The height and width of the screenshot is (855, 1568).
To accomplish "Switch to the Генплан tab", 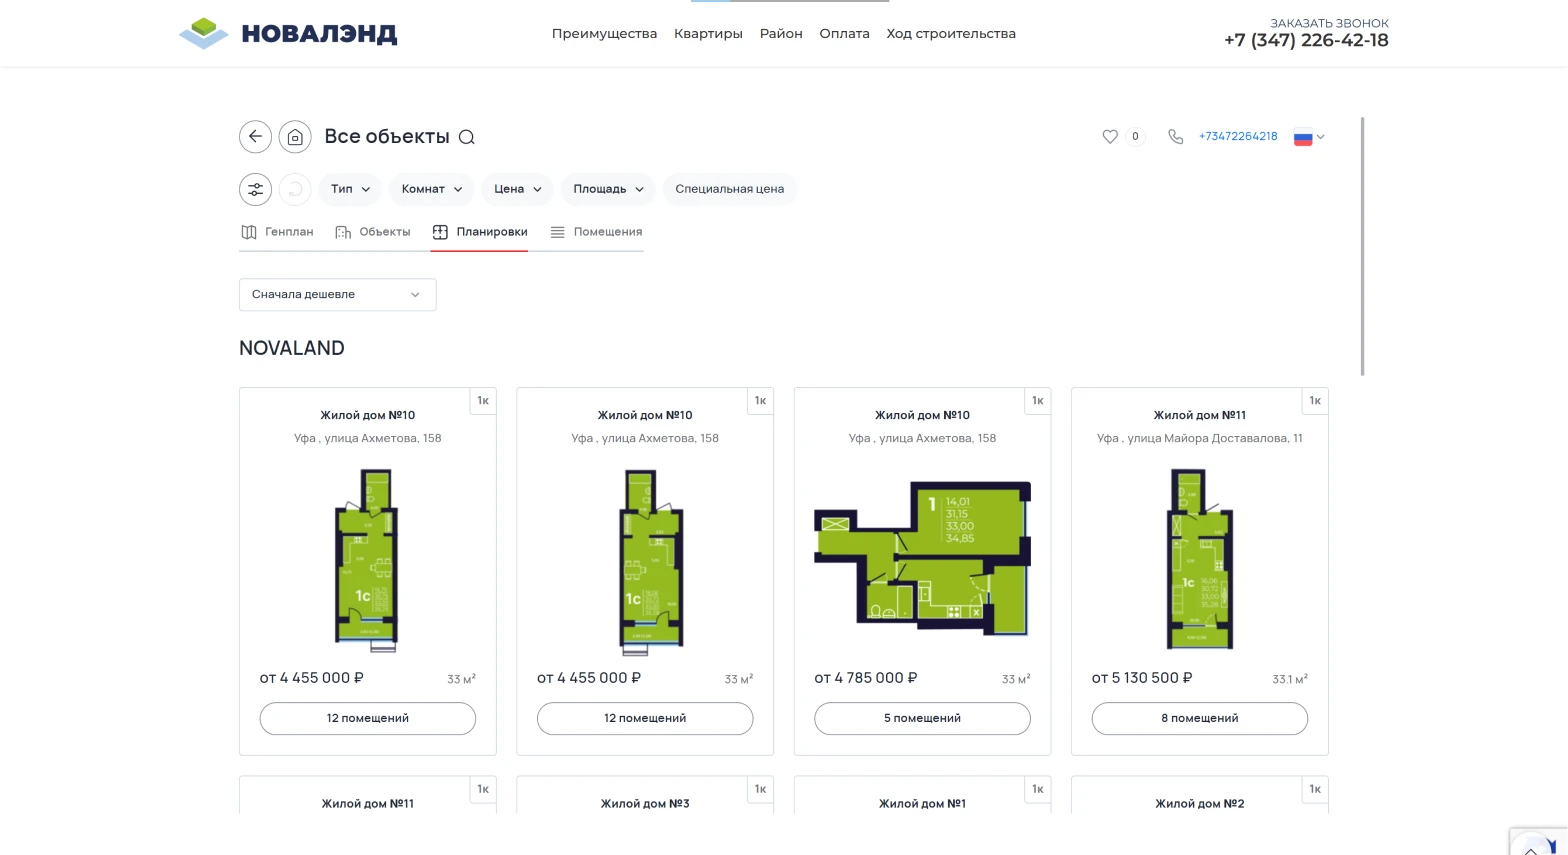I will pos(277,232).
